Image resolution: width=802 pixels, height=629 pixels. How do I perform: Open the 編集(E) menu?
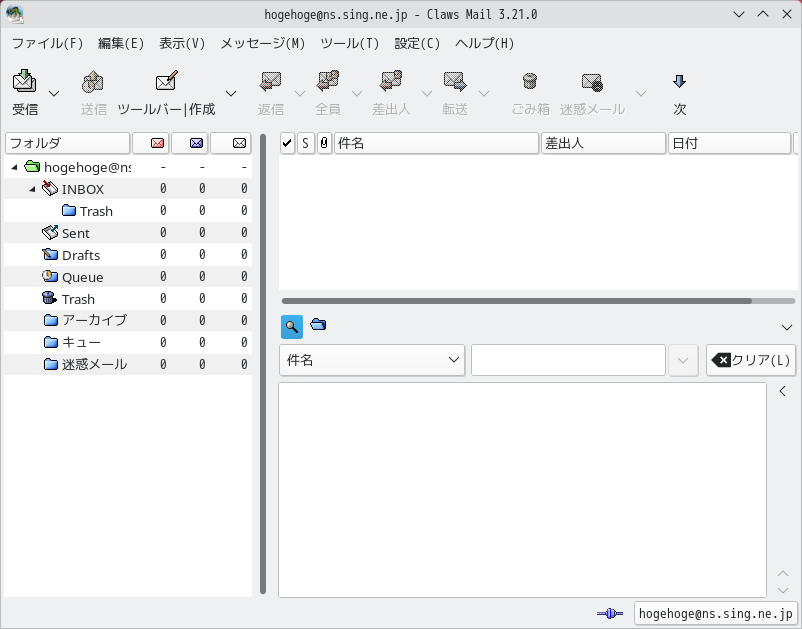[x=121, y=43]
